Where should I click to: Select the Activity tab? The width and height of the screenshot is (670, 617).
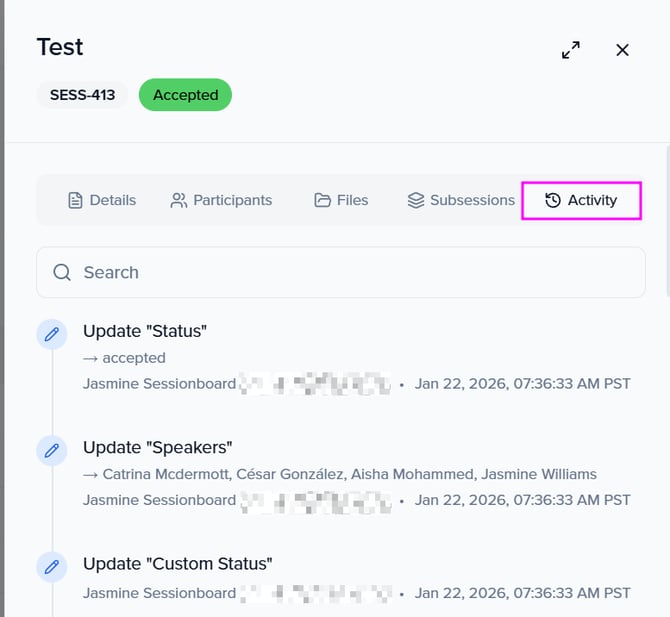[x=581, y=200]
